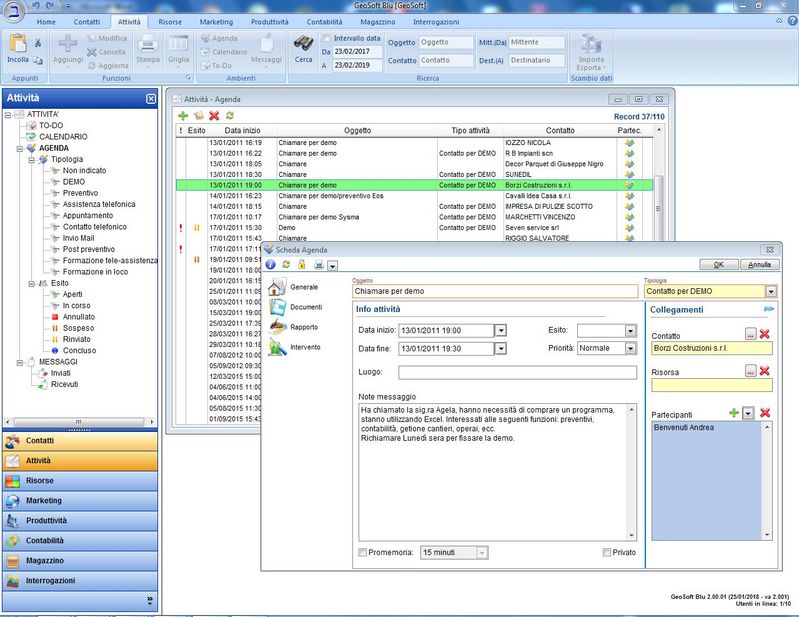Click the Annulla button

[760, 265]
